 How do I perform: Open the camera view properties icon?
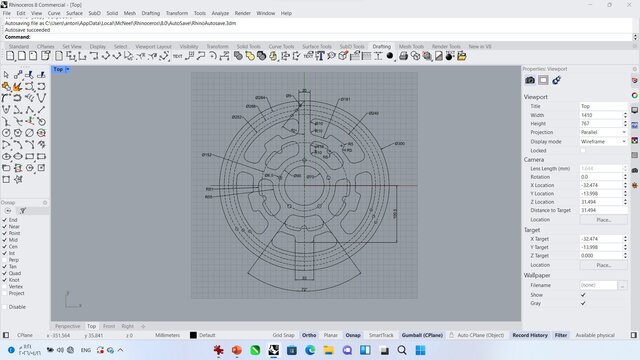pyautogui.click(x=530, y=80)
